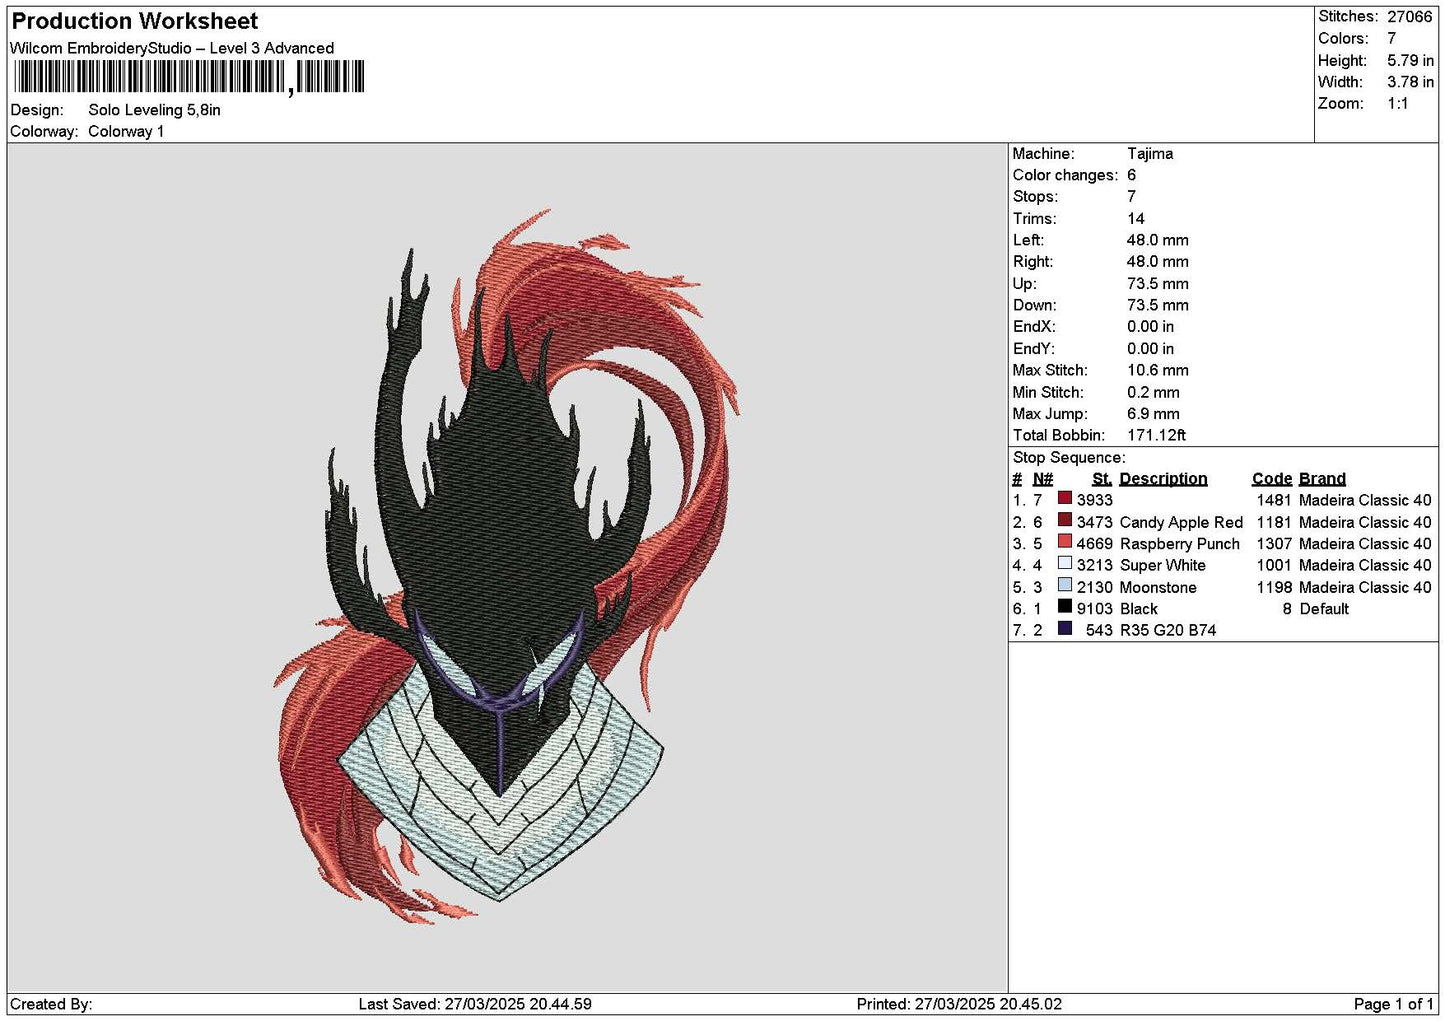Click the 'N#' column header
1445x1021 pixels.
[1043, 479]
